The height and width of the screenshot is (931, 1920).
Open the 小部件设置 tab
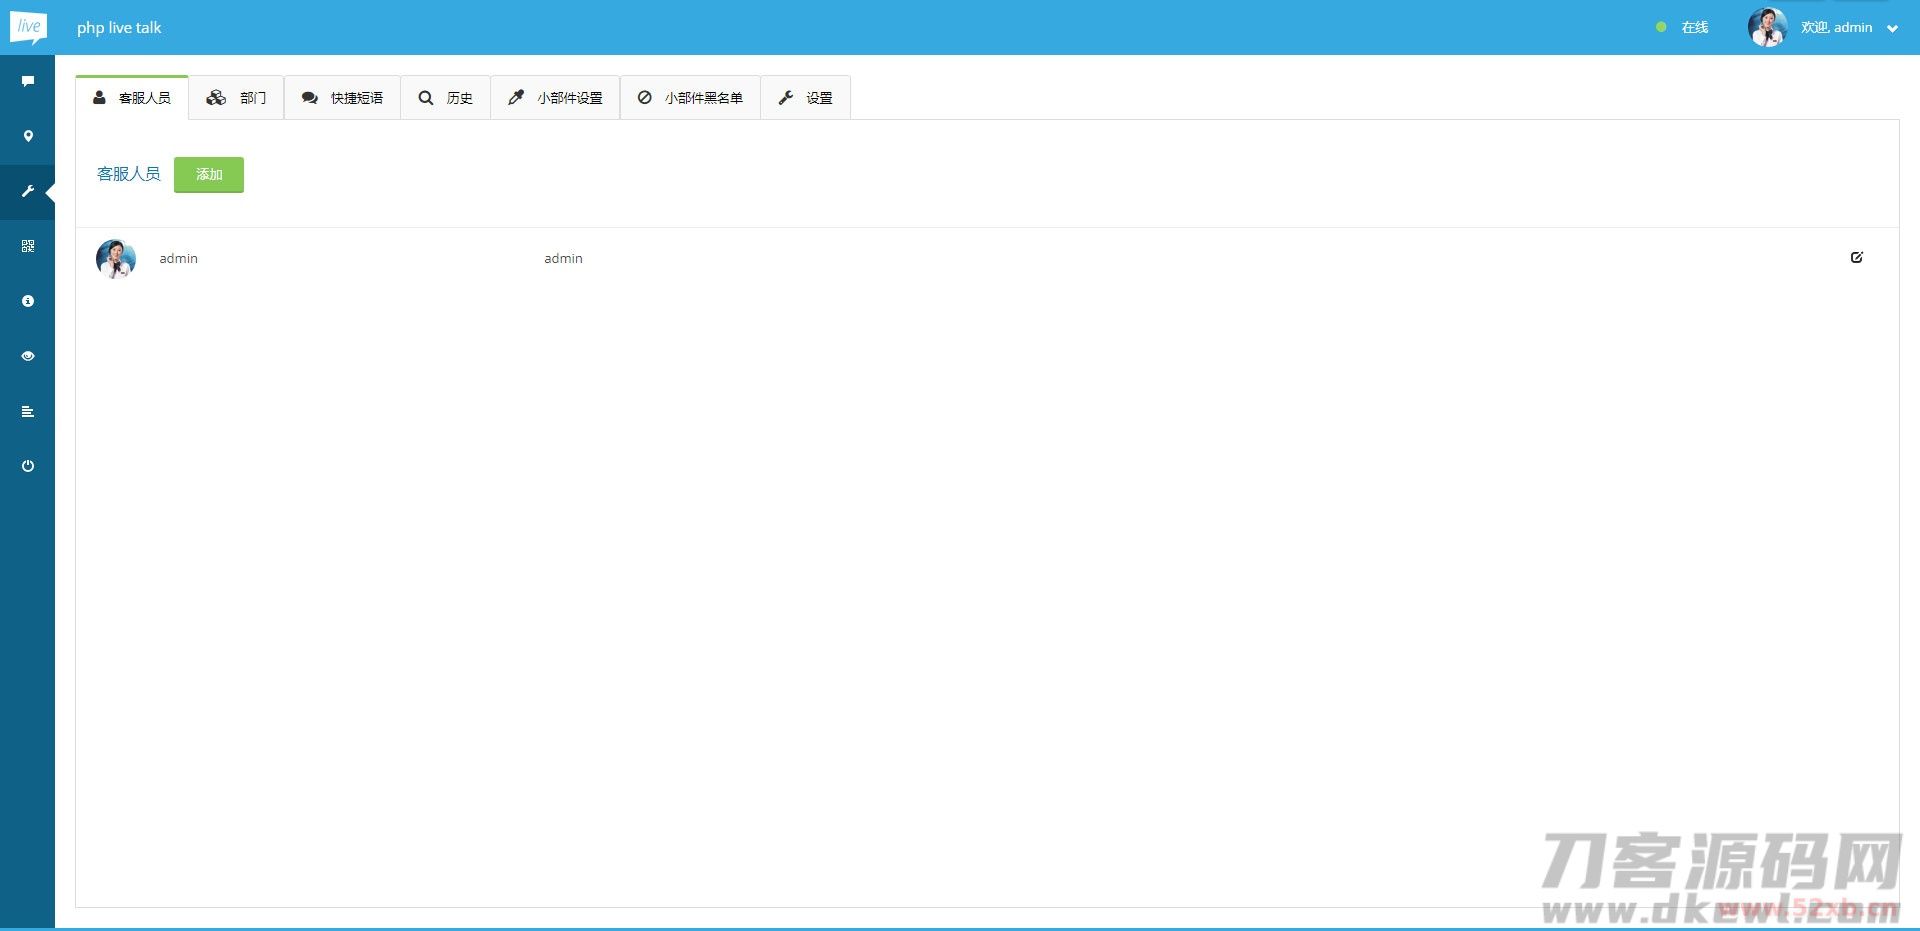click(556, 98)
